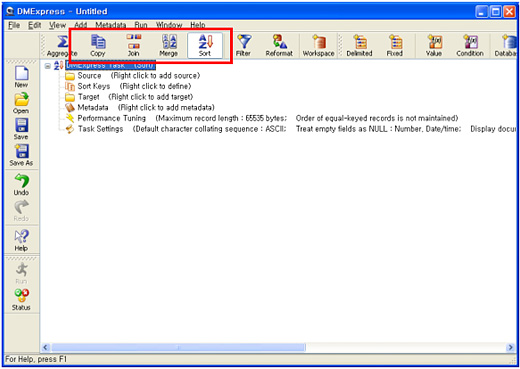Choose the Merge task icon
This screenshot has height=369, width=520.
click(x=169, y=45)
